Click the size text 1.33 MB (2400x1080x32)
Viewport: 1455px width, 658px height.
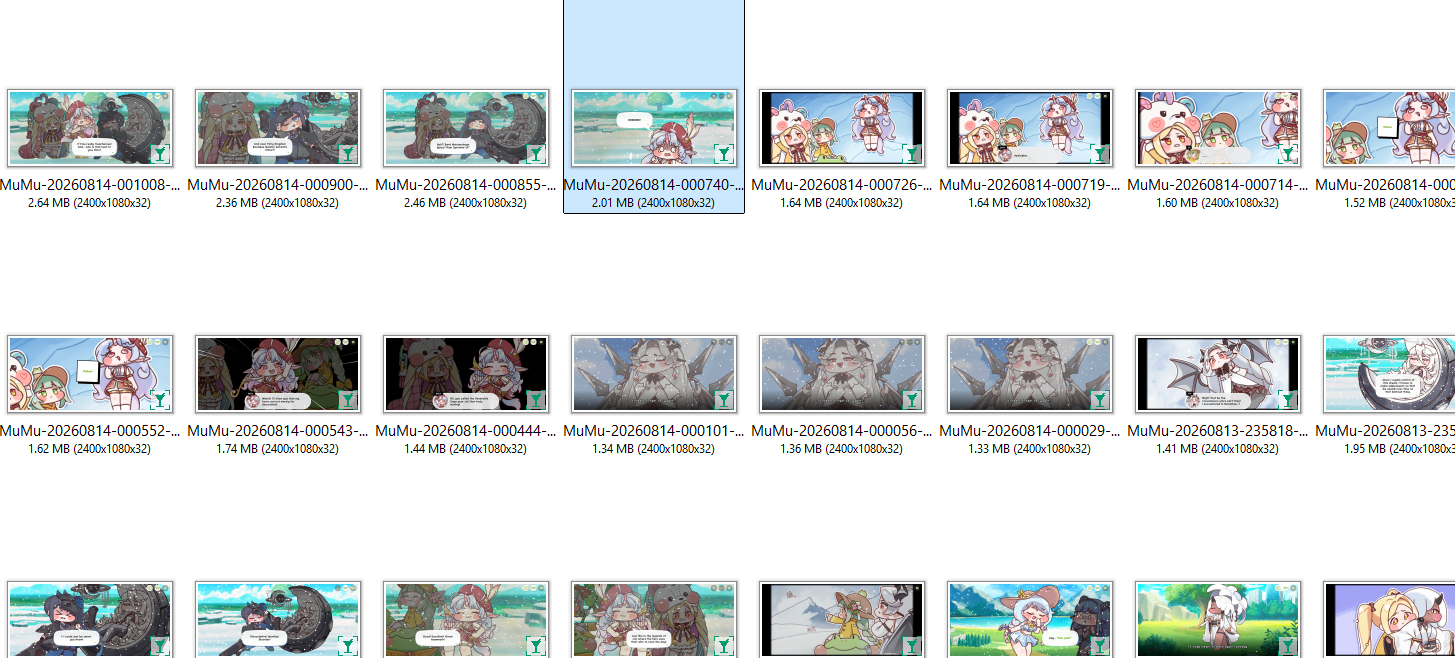point(1030,449)
